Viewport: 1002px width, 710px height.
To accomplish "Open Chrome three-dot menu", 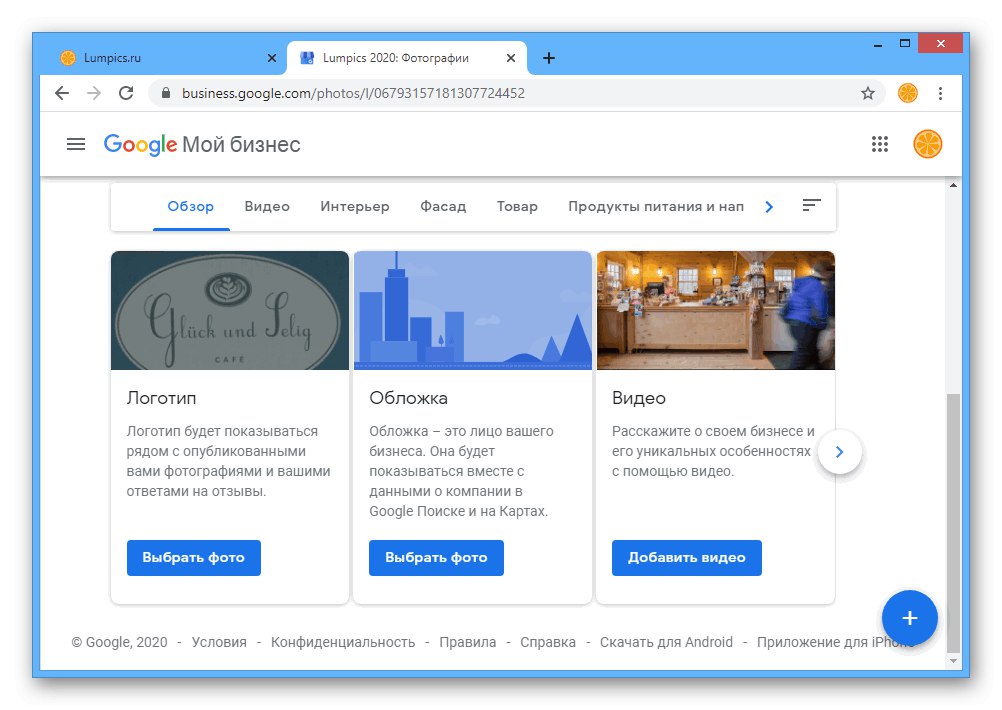I will [940, 93].
